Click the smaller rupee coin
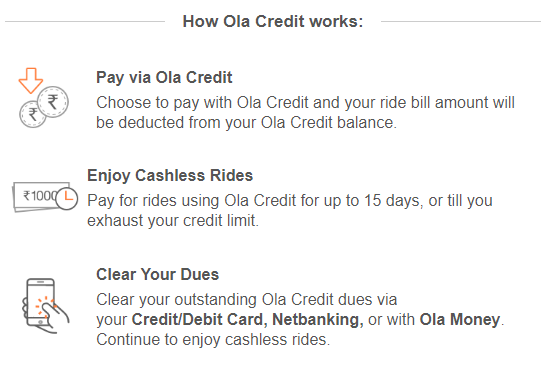545x386 pixels. click(x=33, y=114)
